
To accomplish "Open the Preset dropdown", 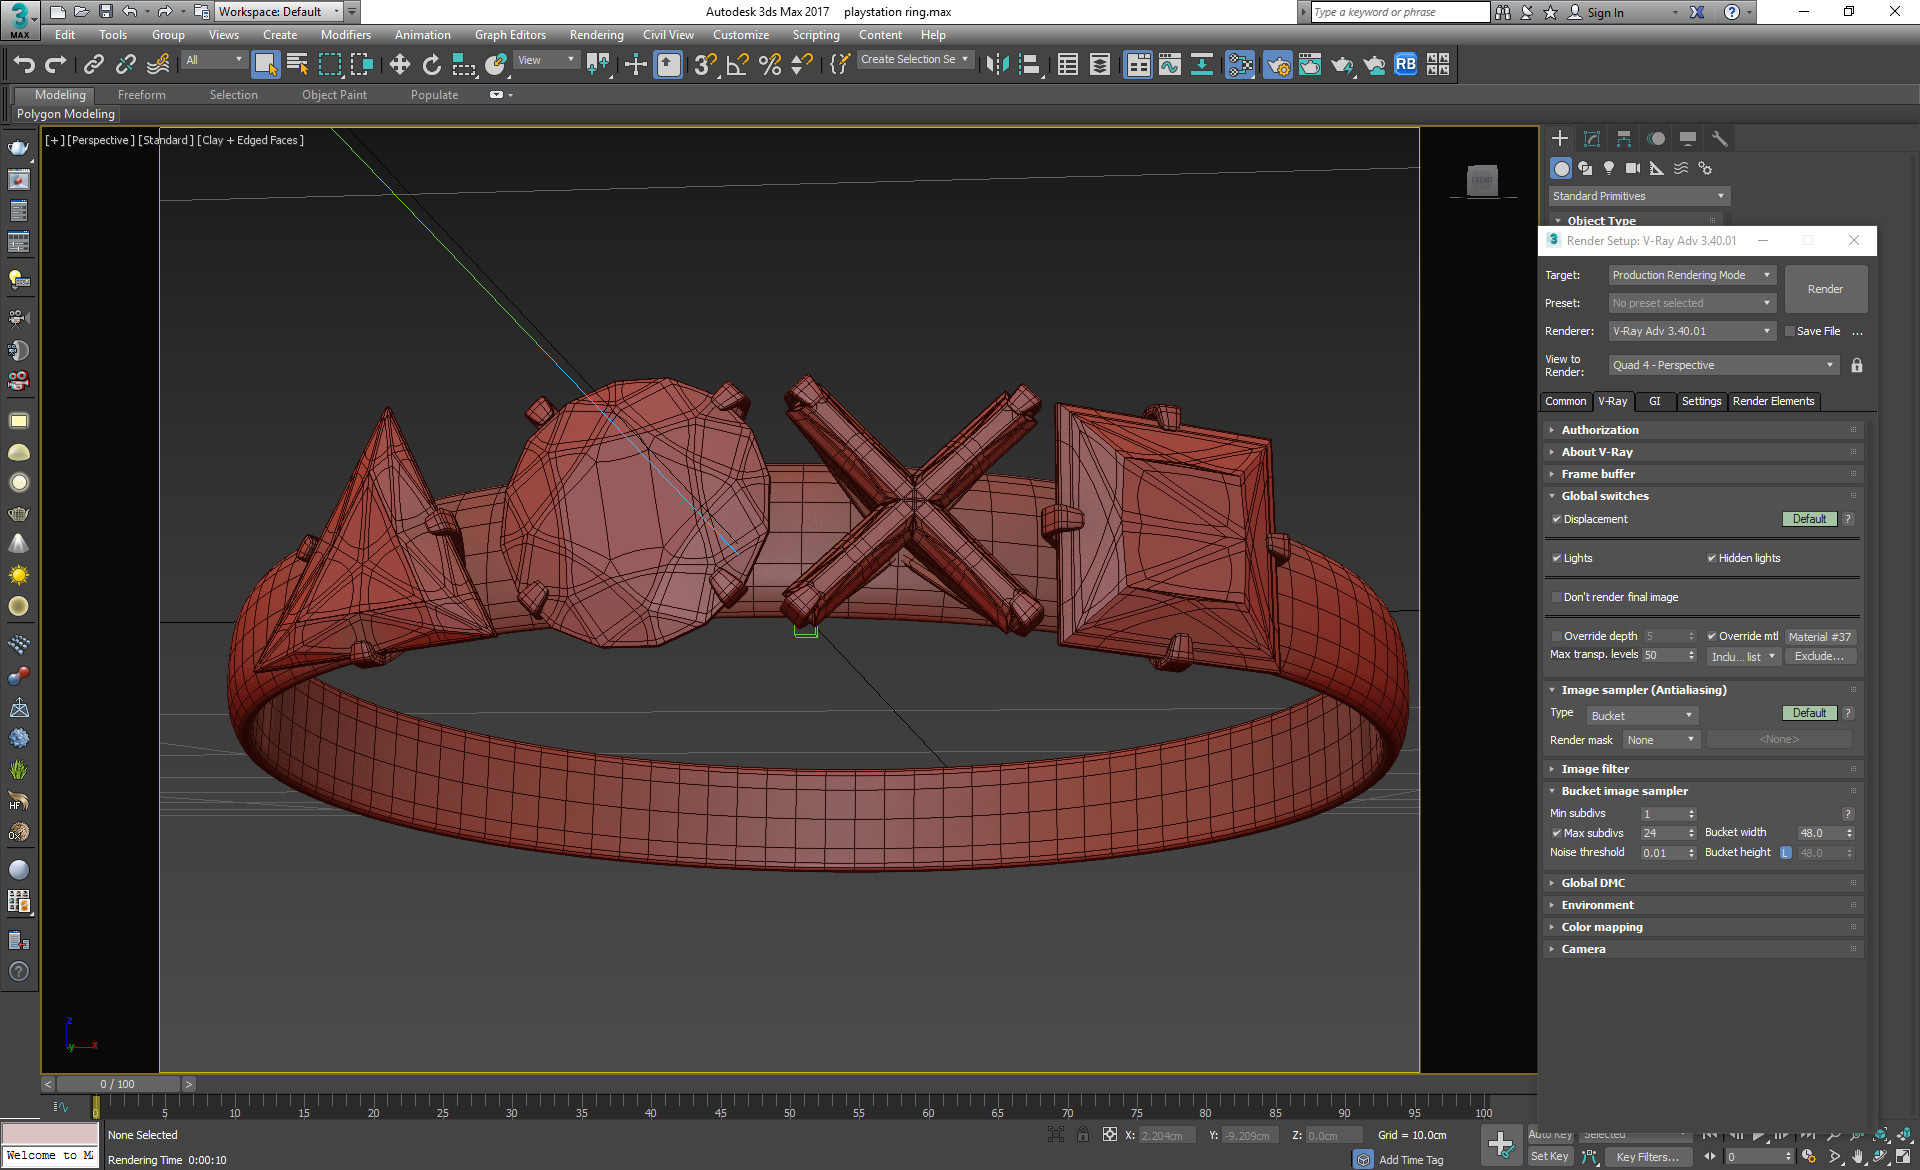I will pyautogui.click(x=1692, y=303).
